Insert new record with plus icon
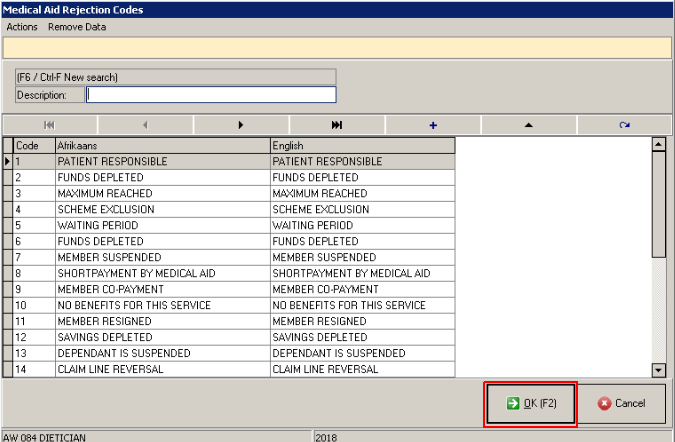This screenshot has height=442, width=675. [433, 125]
